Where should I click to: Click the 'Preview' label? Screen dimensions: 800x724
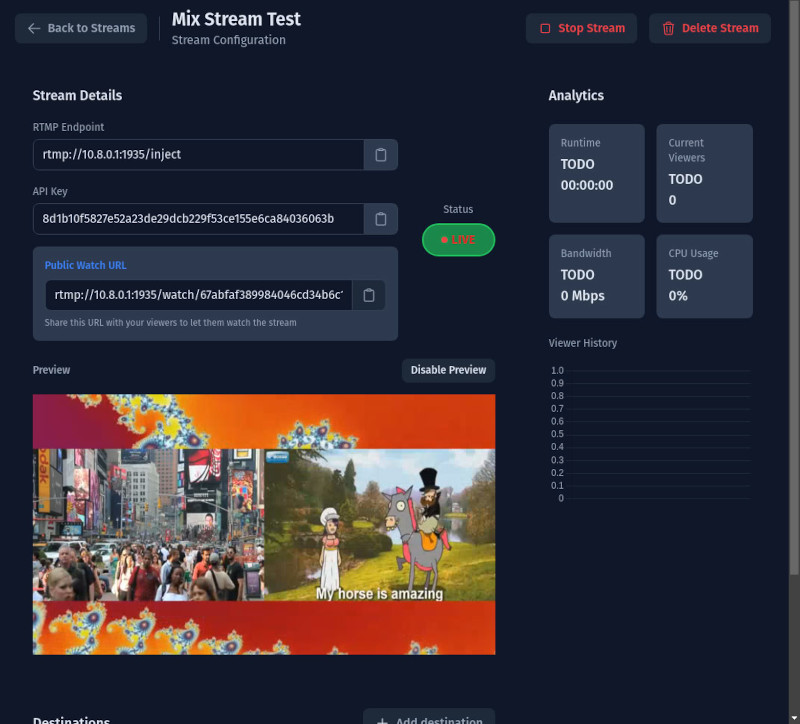point(52,370)
